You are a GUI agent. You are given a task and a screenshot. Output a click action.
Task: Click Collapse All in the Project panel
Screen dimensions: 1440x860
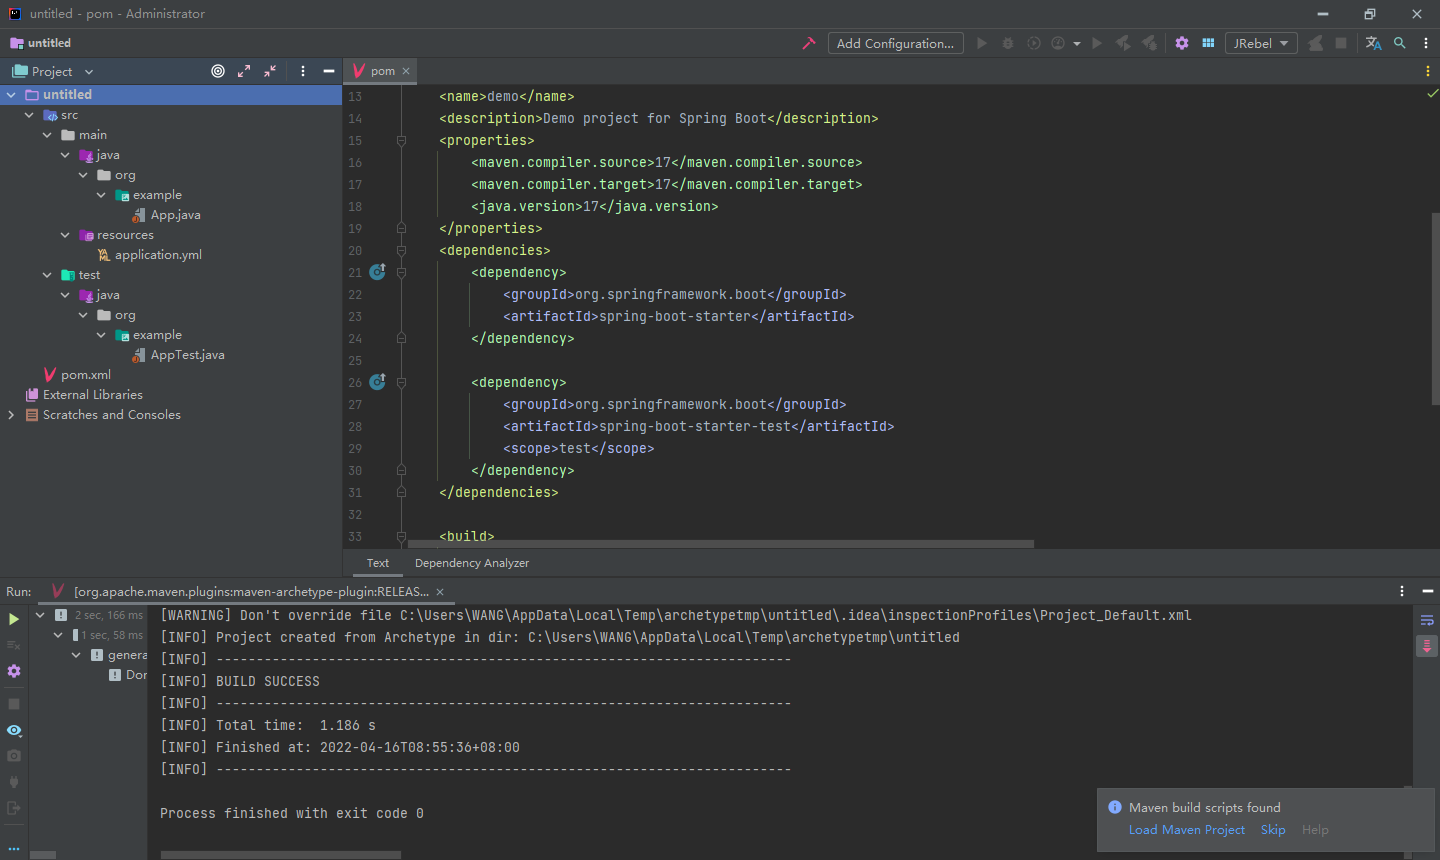(270, 71)
